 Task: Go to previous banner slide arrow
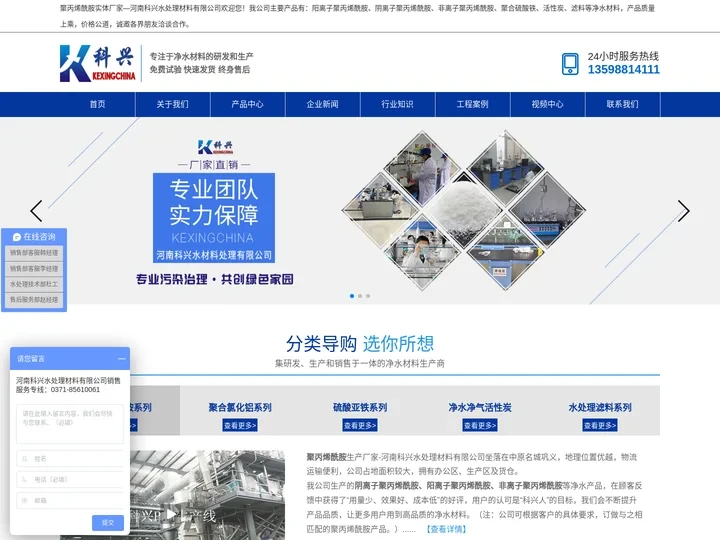click(36, 211)
